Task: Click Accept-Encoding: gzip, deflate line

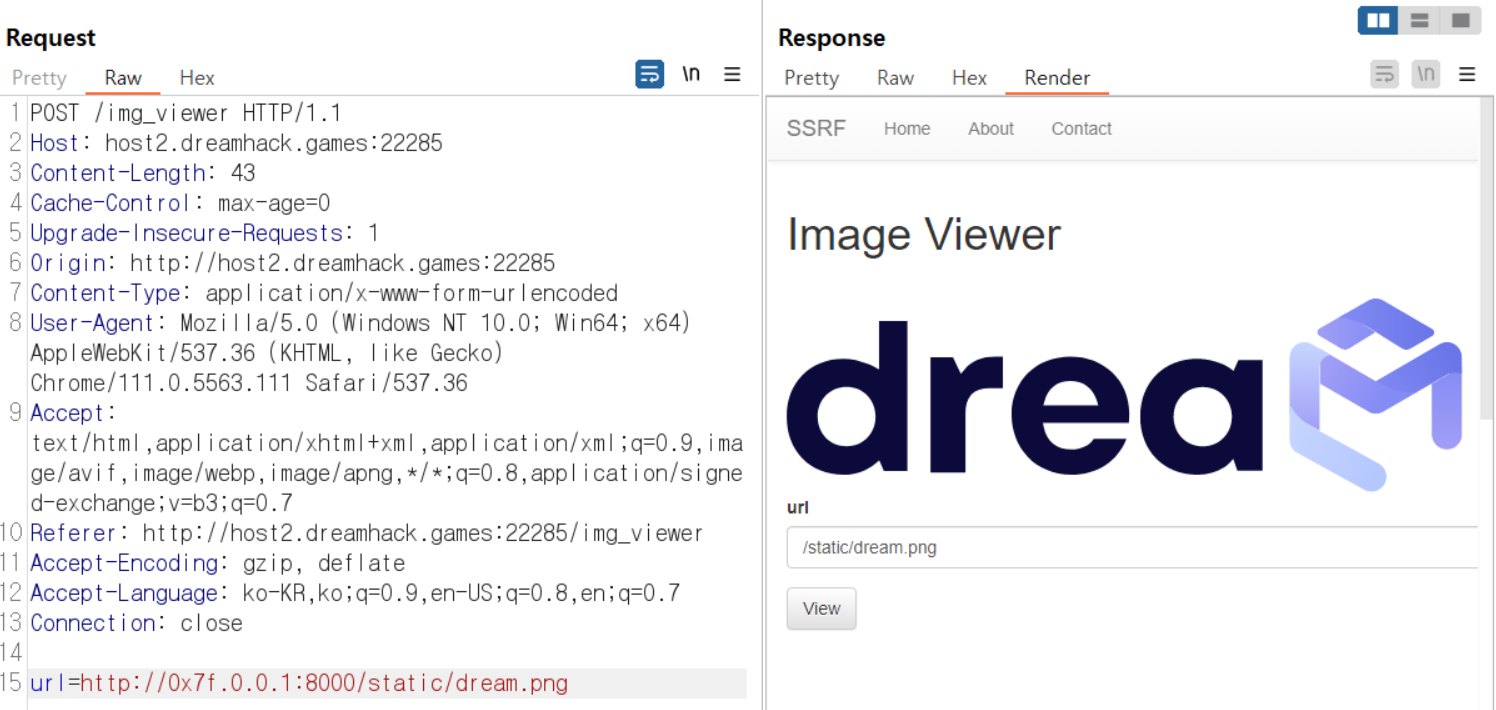Action: (217, 562)
